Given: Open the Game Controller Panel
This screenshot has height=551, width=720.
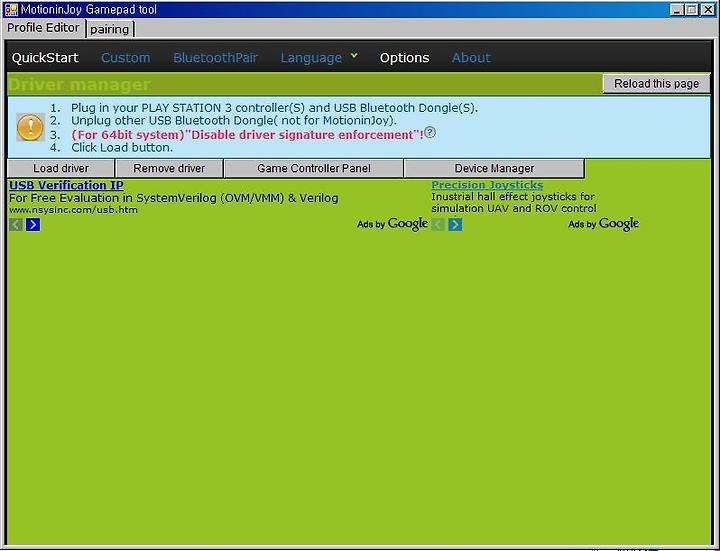Looking at the screenshot, I should (x=314, y=169).
